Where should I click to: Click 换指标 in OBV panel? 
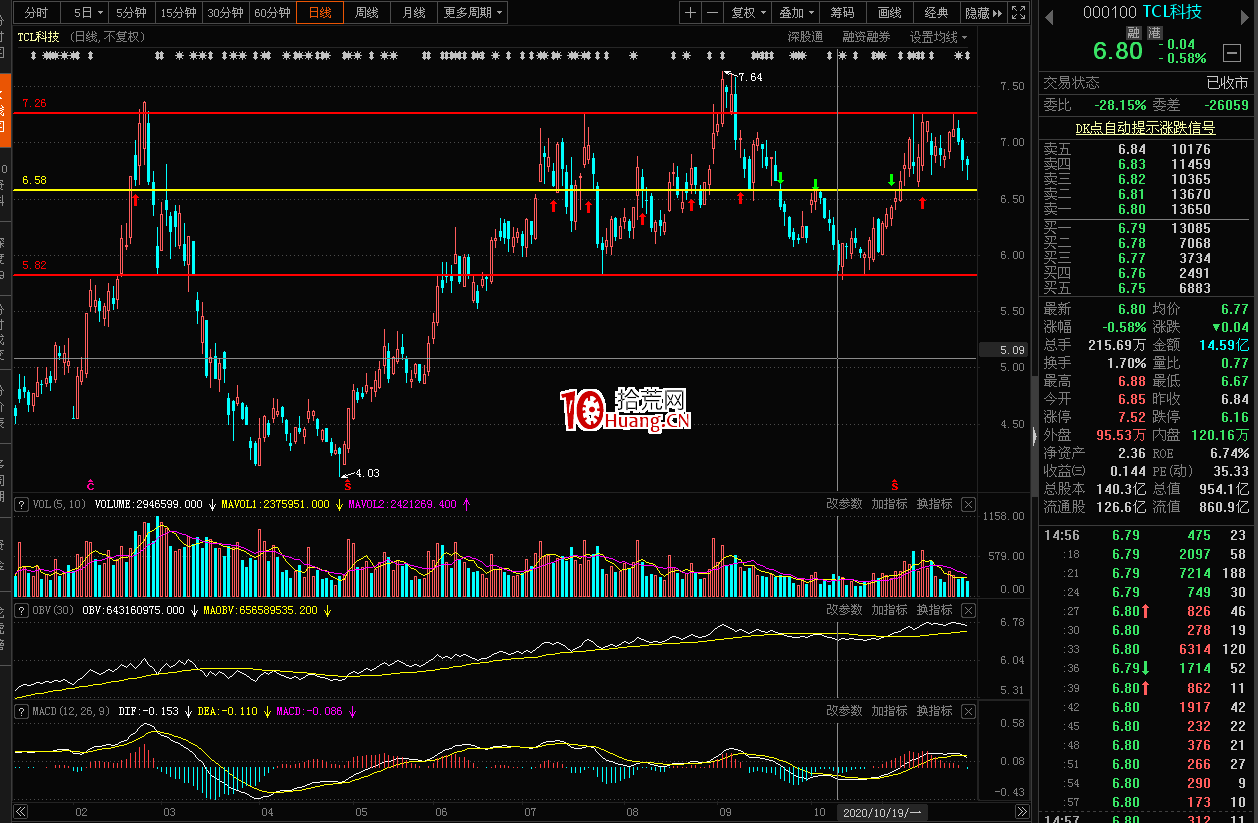pos(934,610)
